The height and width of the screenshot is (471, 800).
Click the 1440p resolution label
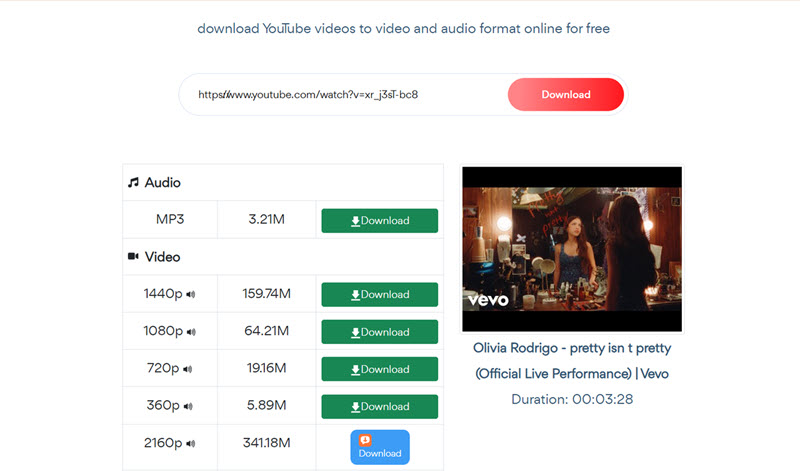click(163, 294)
